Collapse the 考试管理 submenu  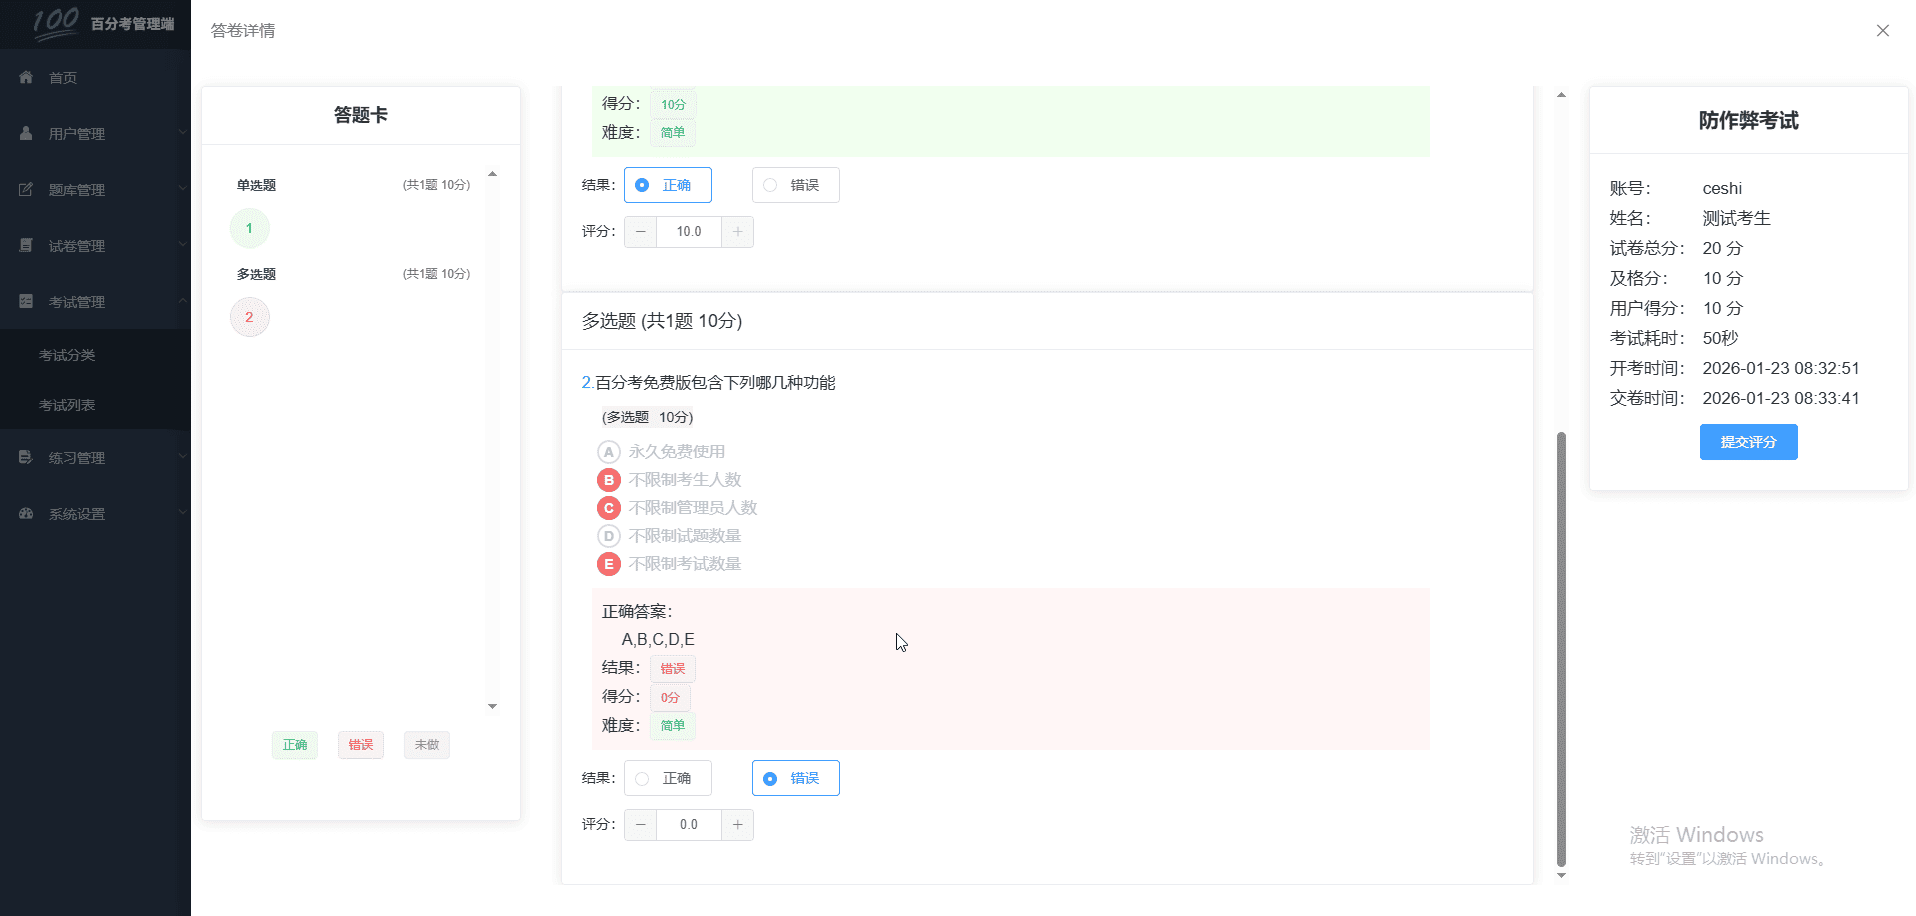181,301
